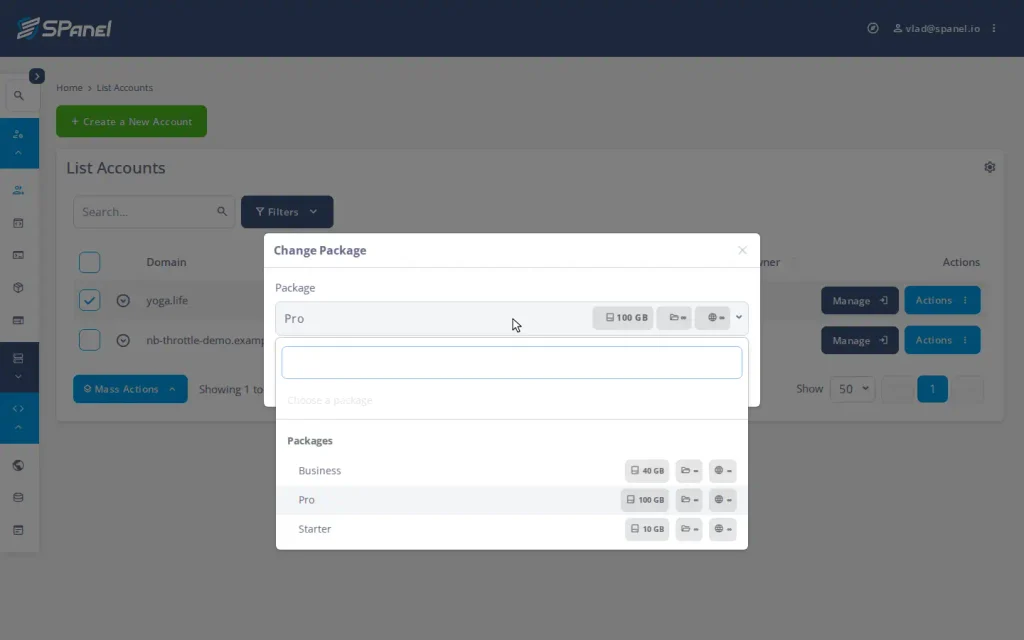Click the Home breadcrumb link
This screenshot has height=640, width=1024.
[x=69, y=88]
